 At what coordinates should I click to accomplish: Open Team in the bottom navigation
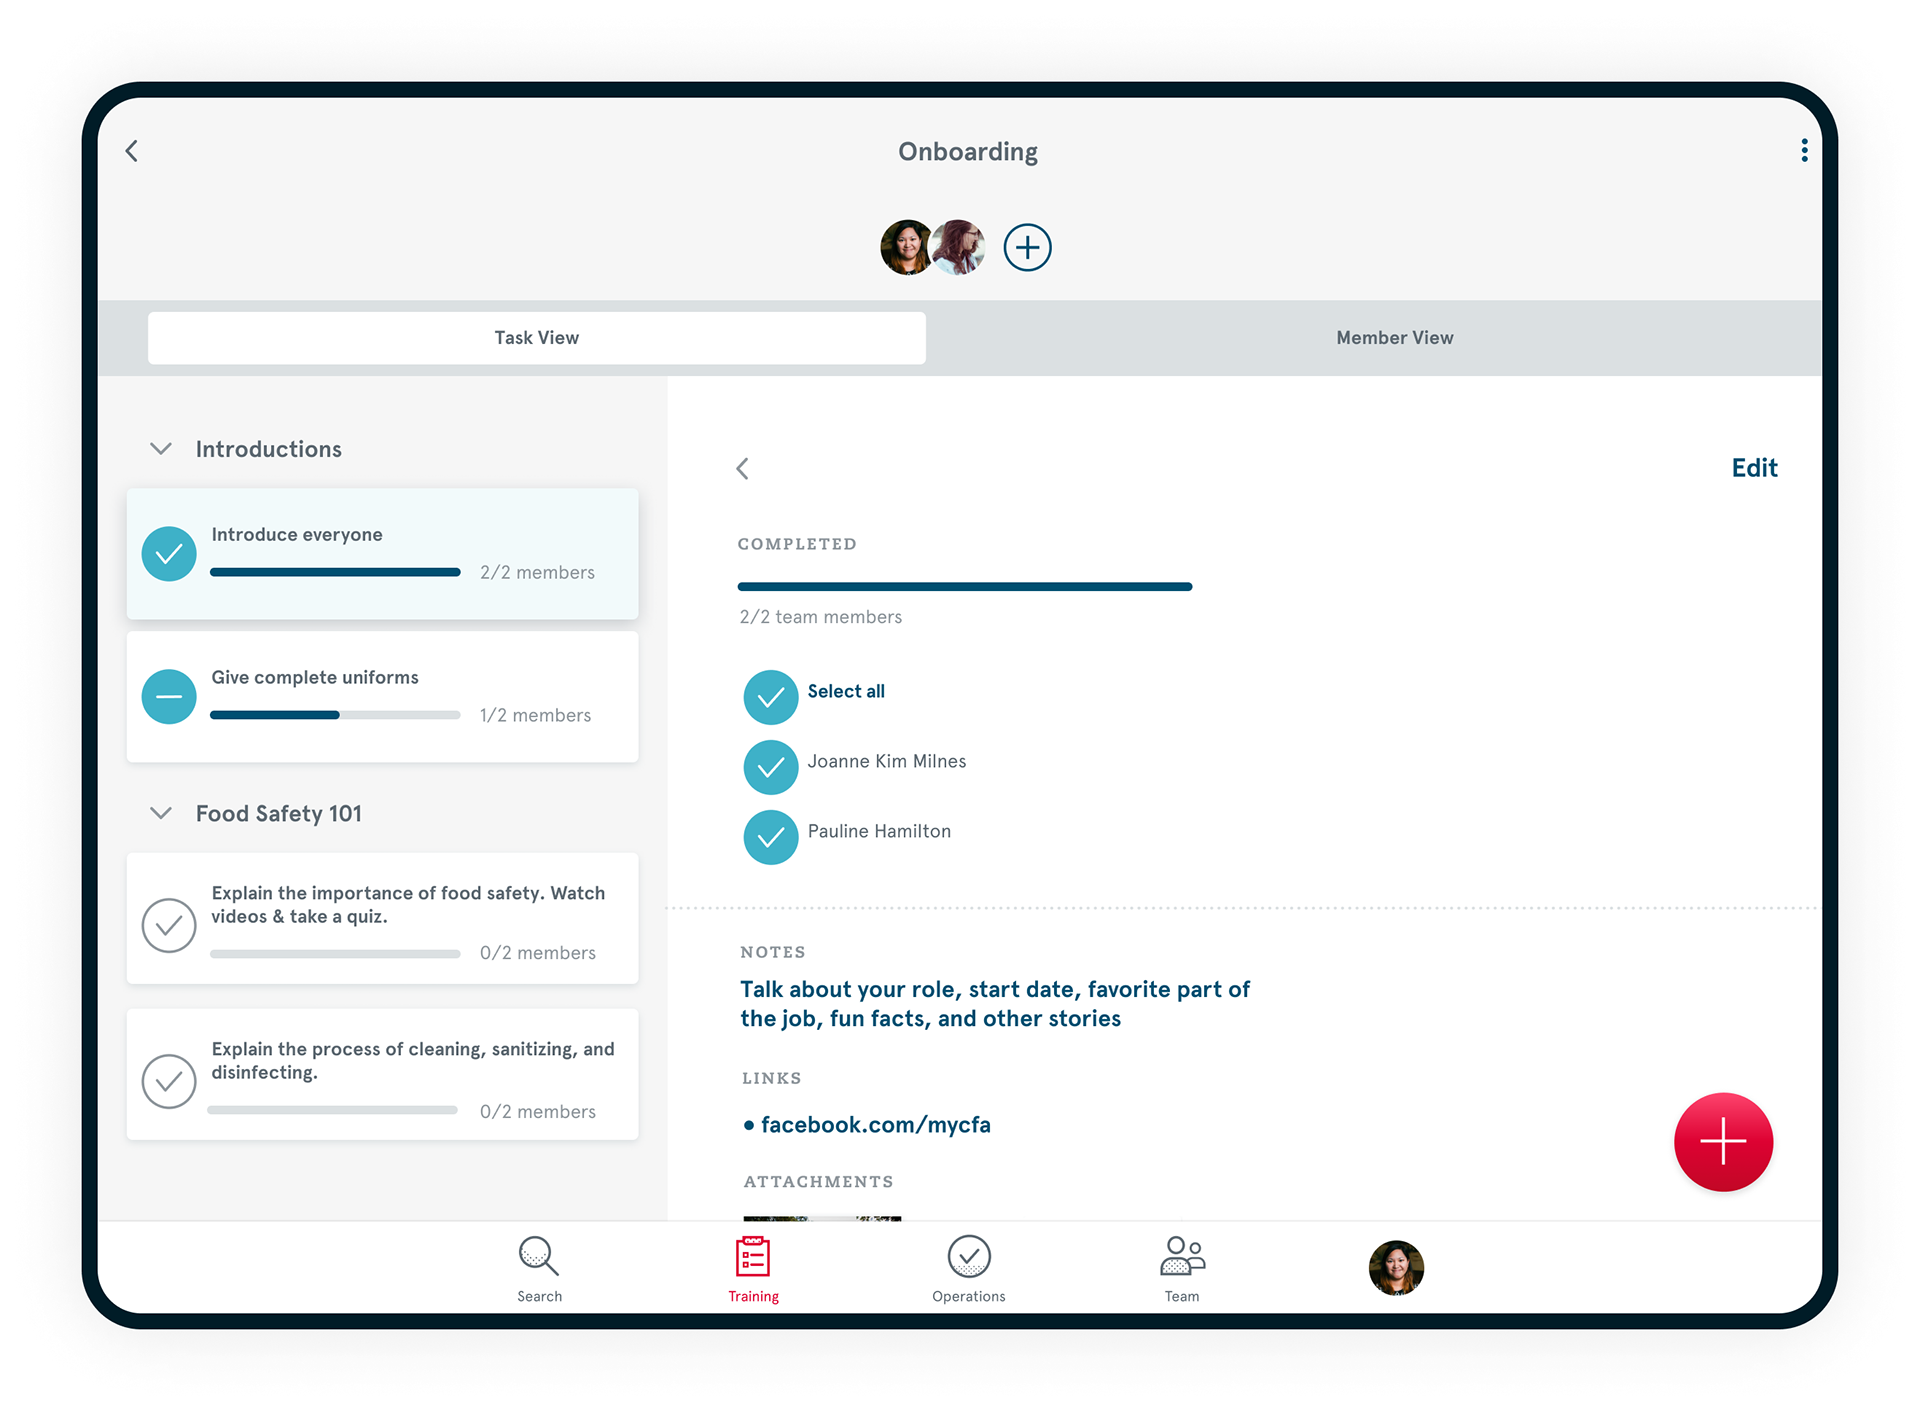[1182, 1270]
